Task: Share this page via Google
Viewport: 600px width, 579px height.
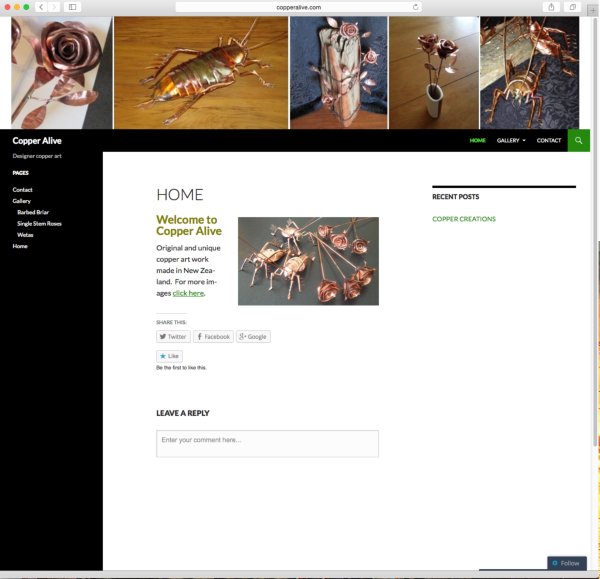Action: pos(253,337)
